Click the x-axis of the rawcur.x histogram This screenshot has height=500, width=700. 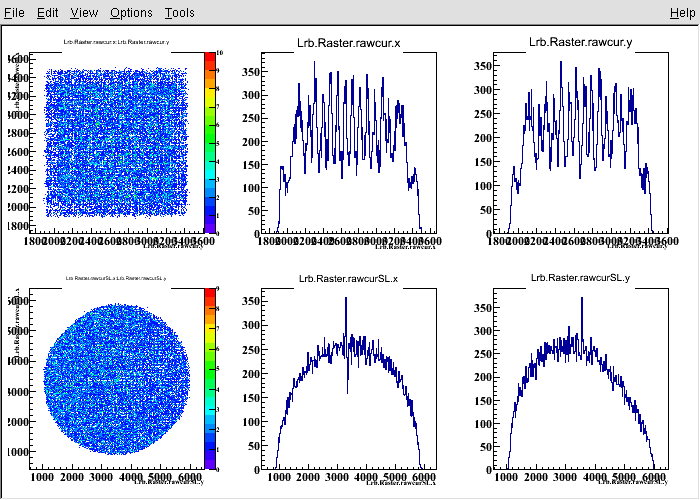click(349, 233)
